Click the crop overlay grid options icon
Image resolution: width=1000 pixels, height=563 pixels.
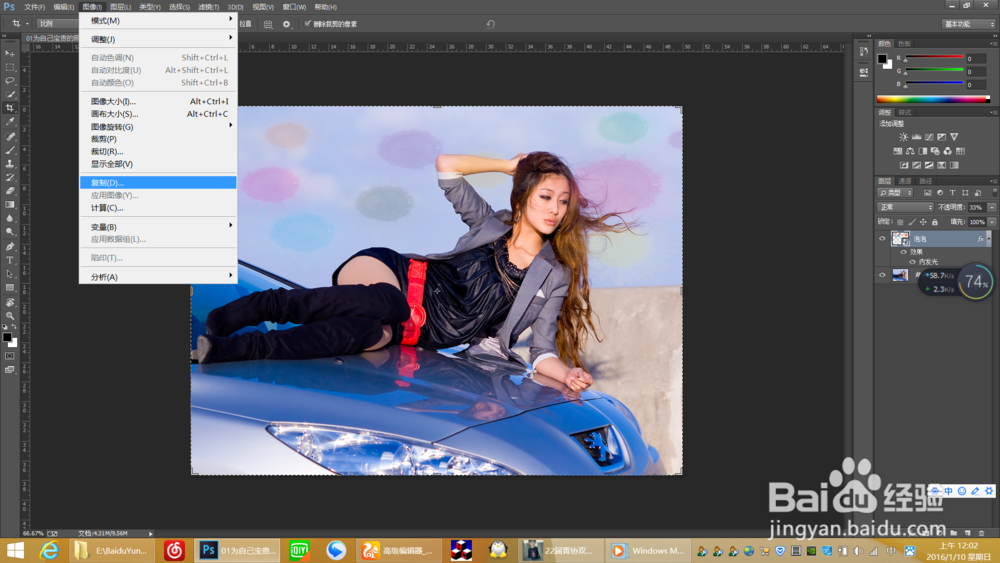tap(268, 24)
